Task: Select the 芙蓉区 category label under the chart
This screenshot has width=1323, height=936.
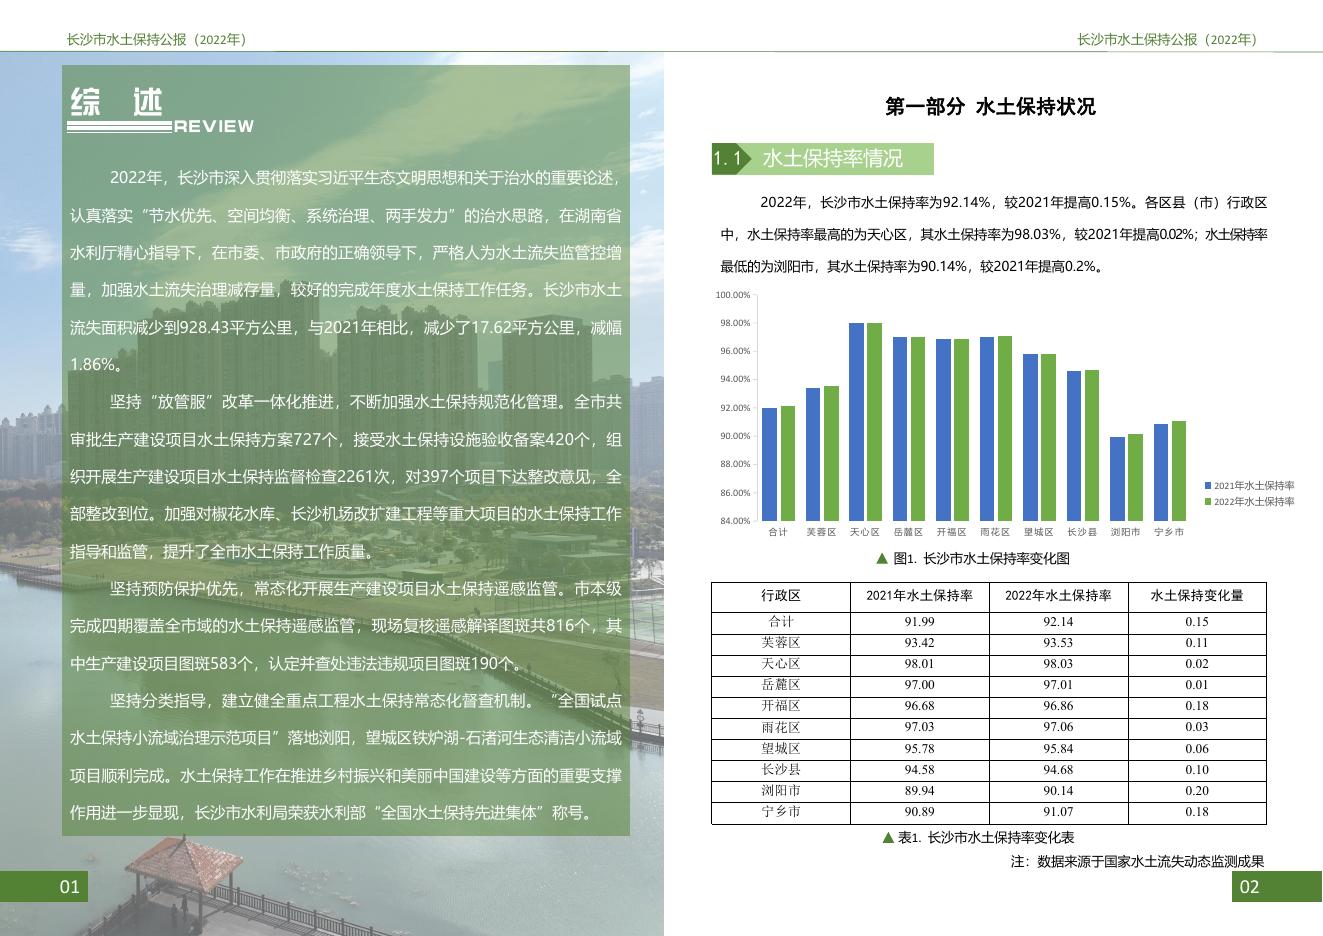Action: 821,532
